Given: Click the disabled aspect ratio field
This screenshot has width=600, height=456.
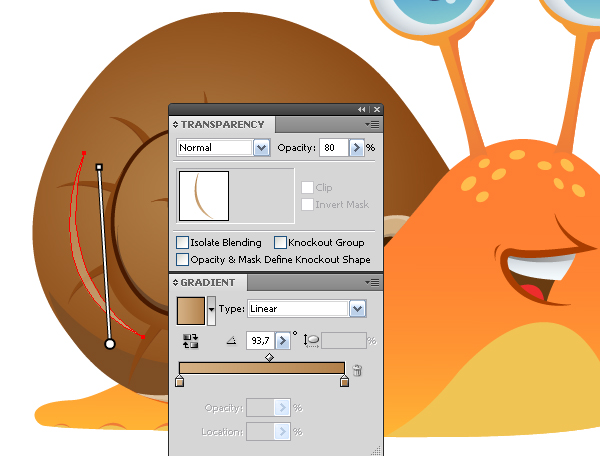Looking at the screenshot, I should 344,340.
